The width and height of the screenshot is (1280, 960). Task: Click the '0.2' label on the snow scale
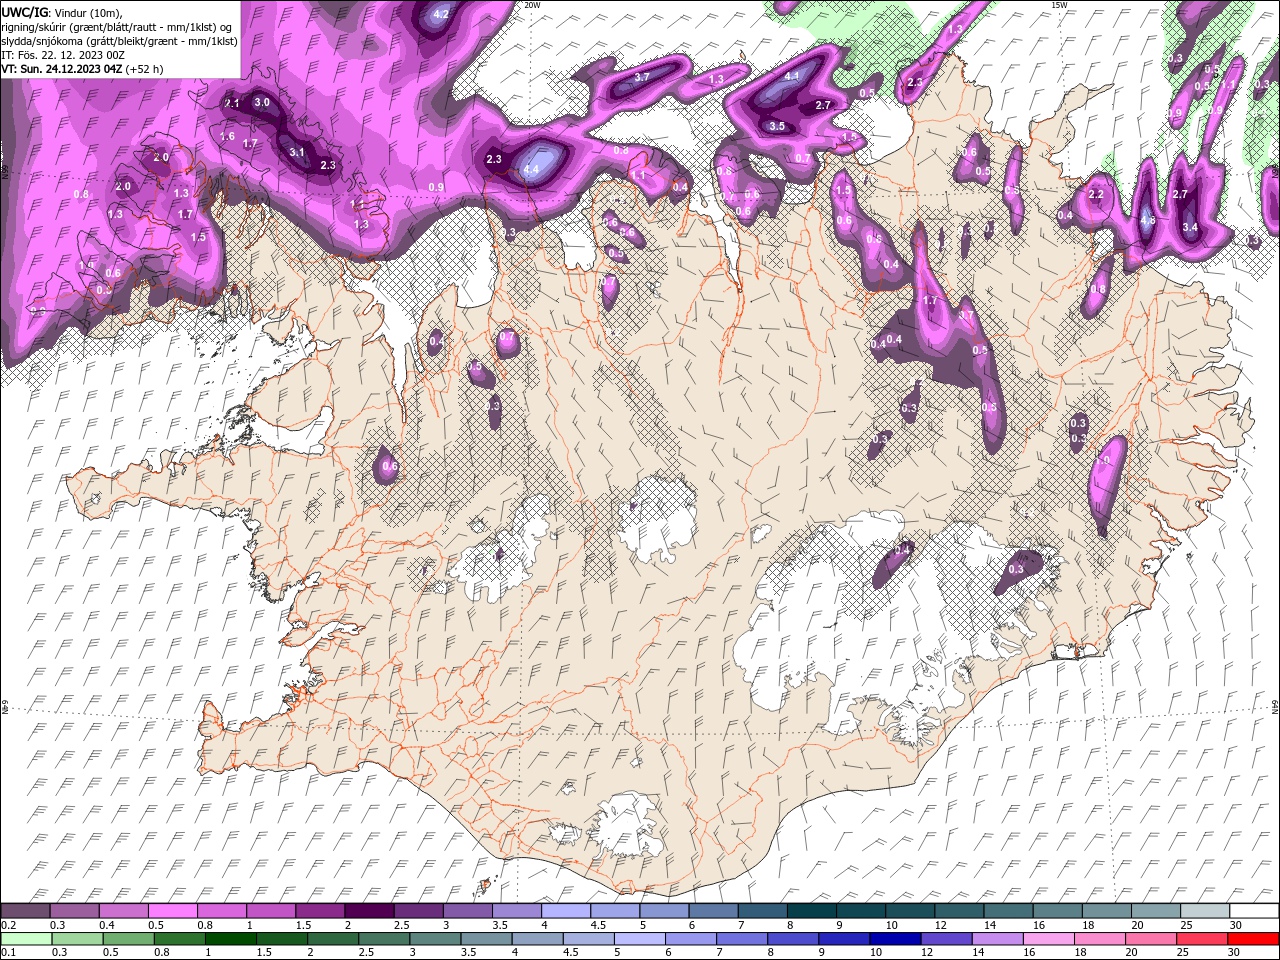tap(9, 925)
